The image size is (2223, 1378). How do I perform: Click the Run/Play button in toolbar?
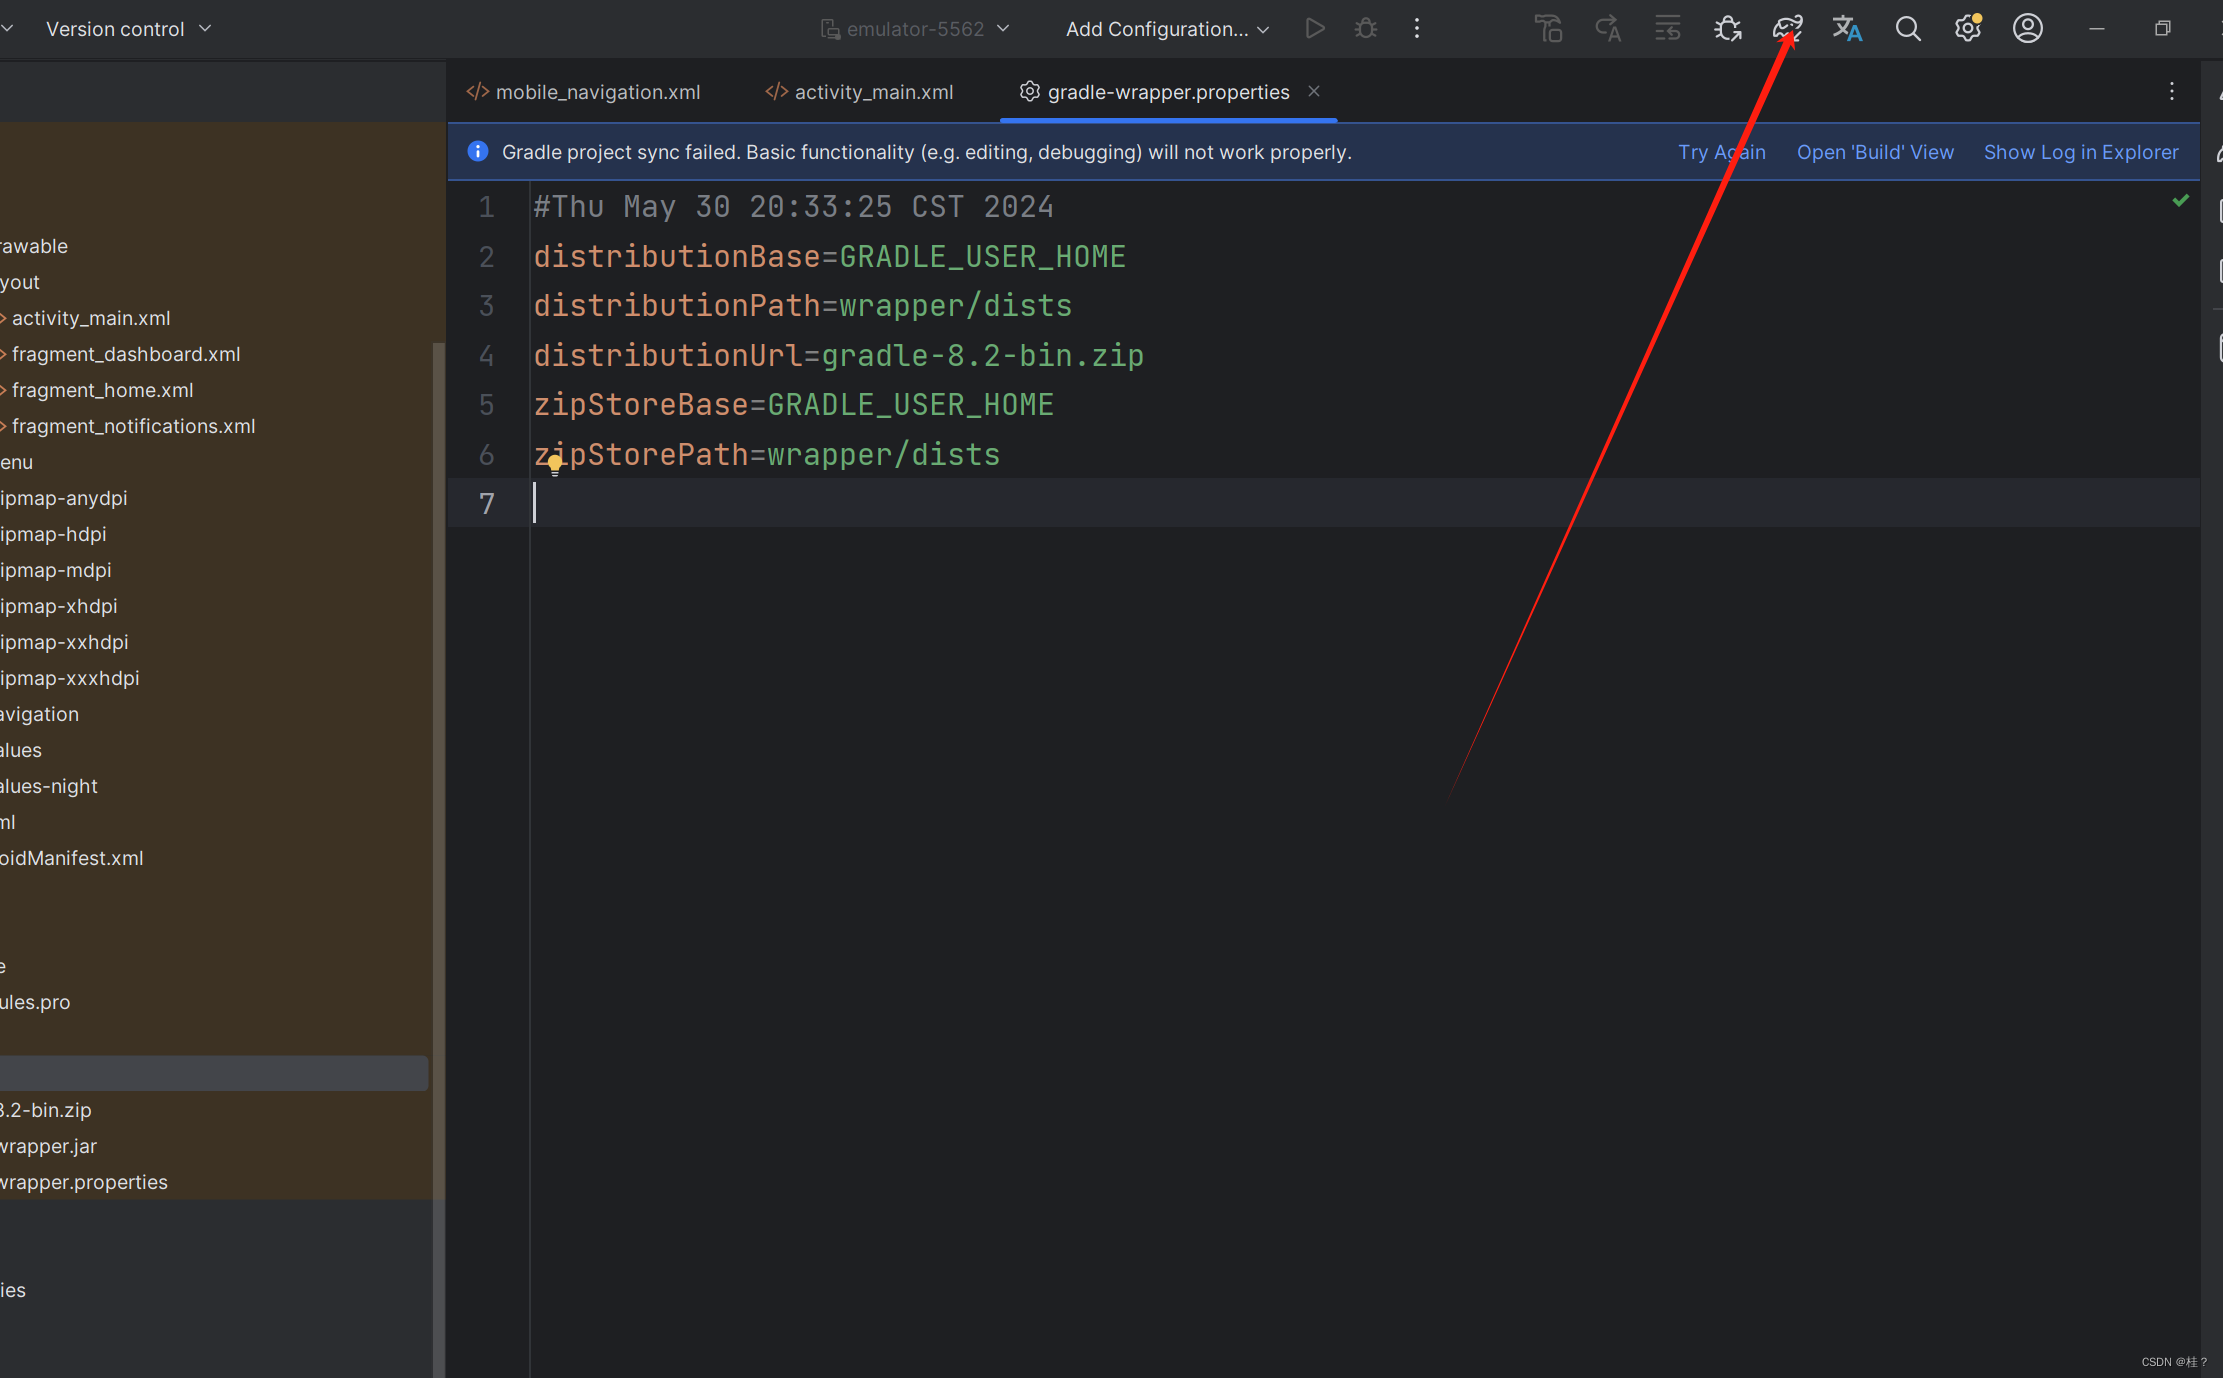pyautogui.click(x=1315, y=29)
